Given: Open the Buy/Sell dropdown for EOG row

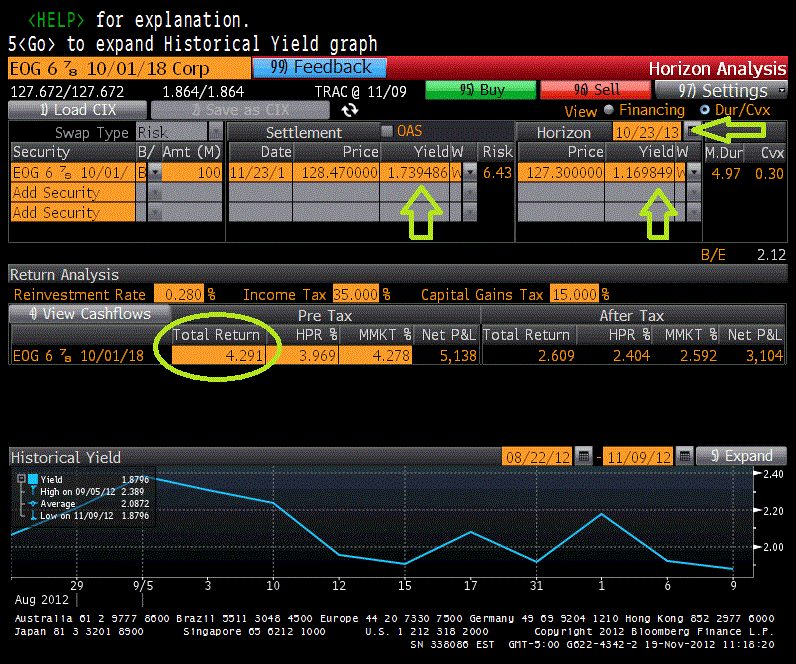Looking at the screenshot, I should pos(155,173).
